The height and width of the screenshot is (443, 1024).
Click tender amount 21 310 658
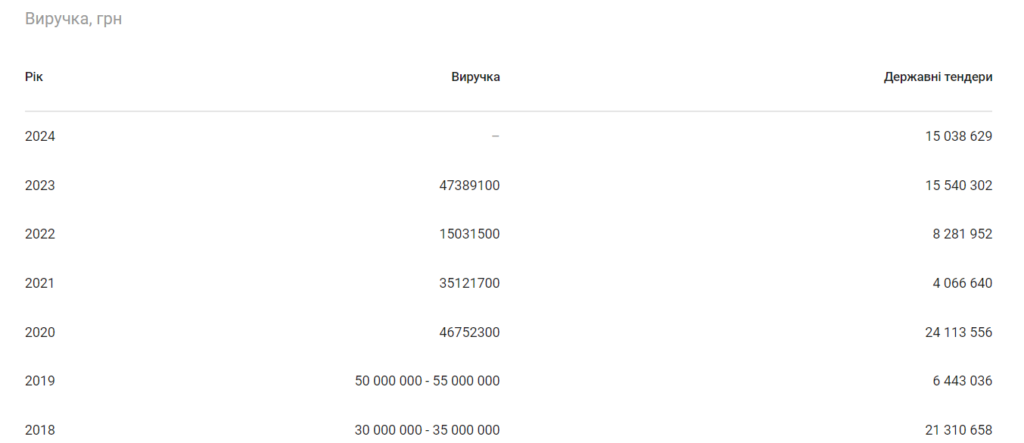[x=958, y=430]
